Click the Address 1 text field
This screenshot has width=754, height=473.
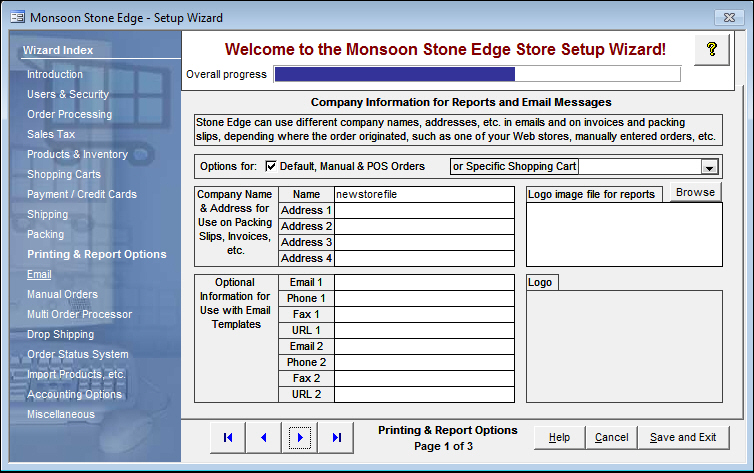426,210
